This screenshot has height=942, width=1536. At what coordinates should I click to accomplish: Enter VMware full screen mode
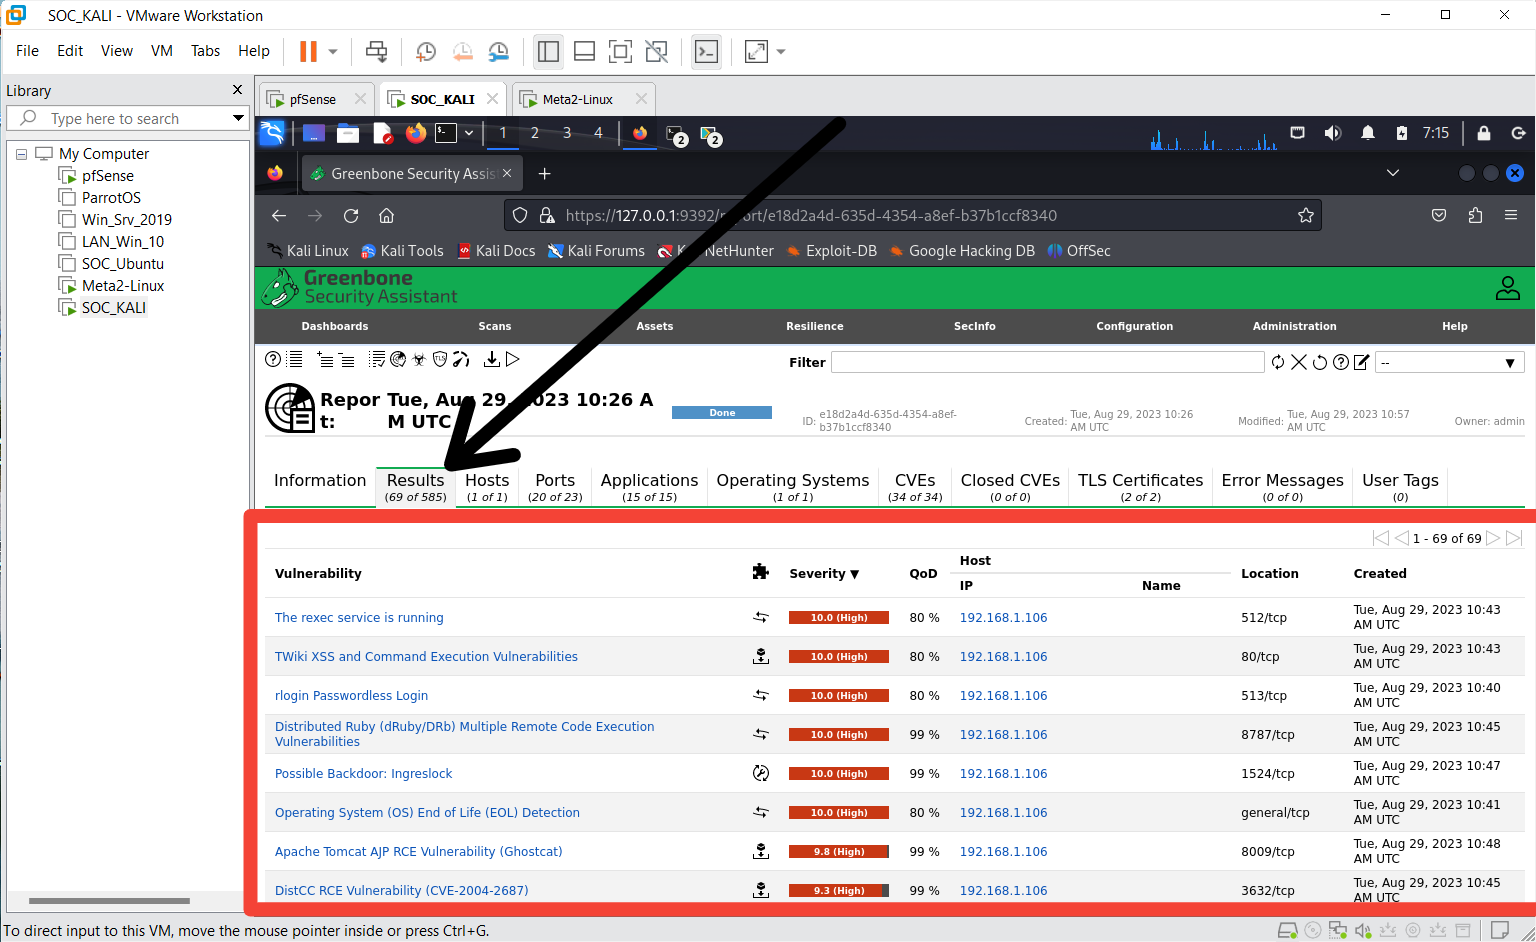coord(620,51)
